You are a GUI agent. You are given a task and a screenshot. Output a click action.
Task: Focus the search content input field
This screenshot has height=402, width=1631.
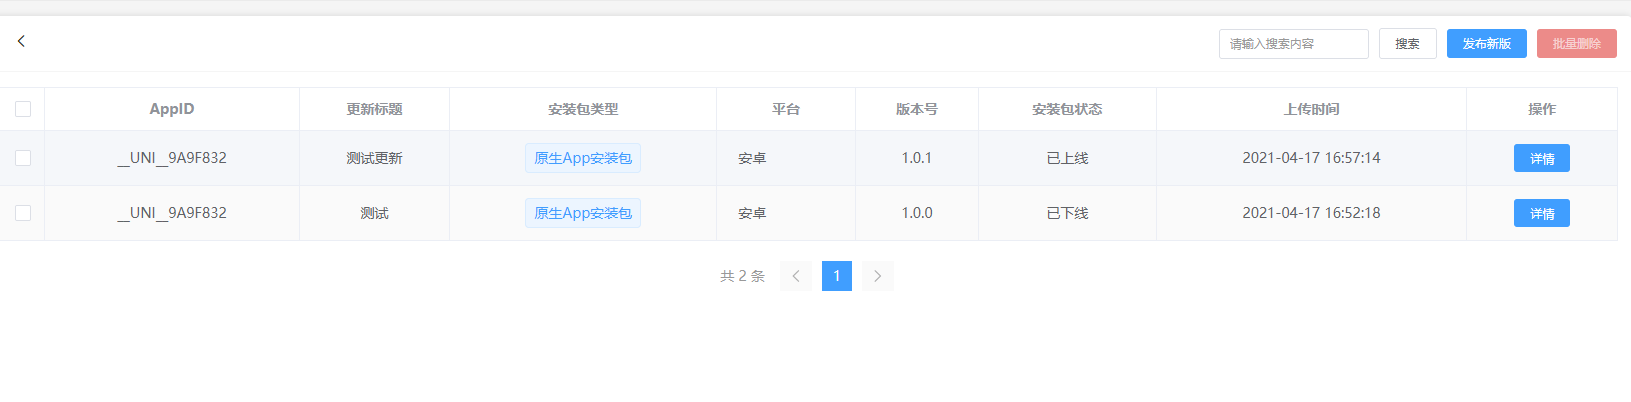(x=1293, y=44)
